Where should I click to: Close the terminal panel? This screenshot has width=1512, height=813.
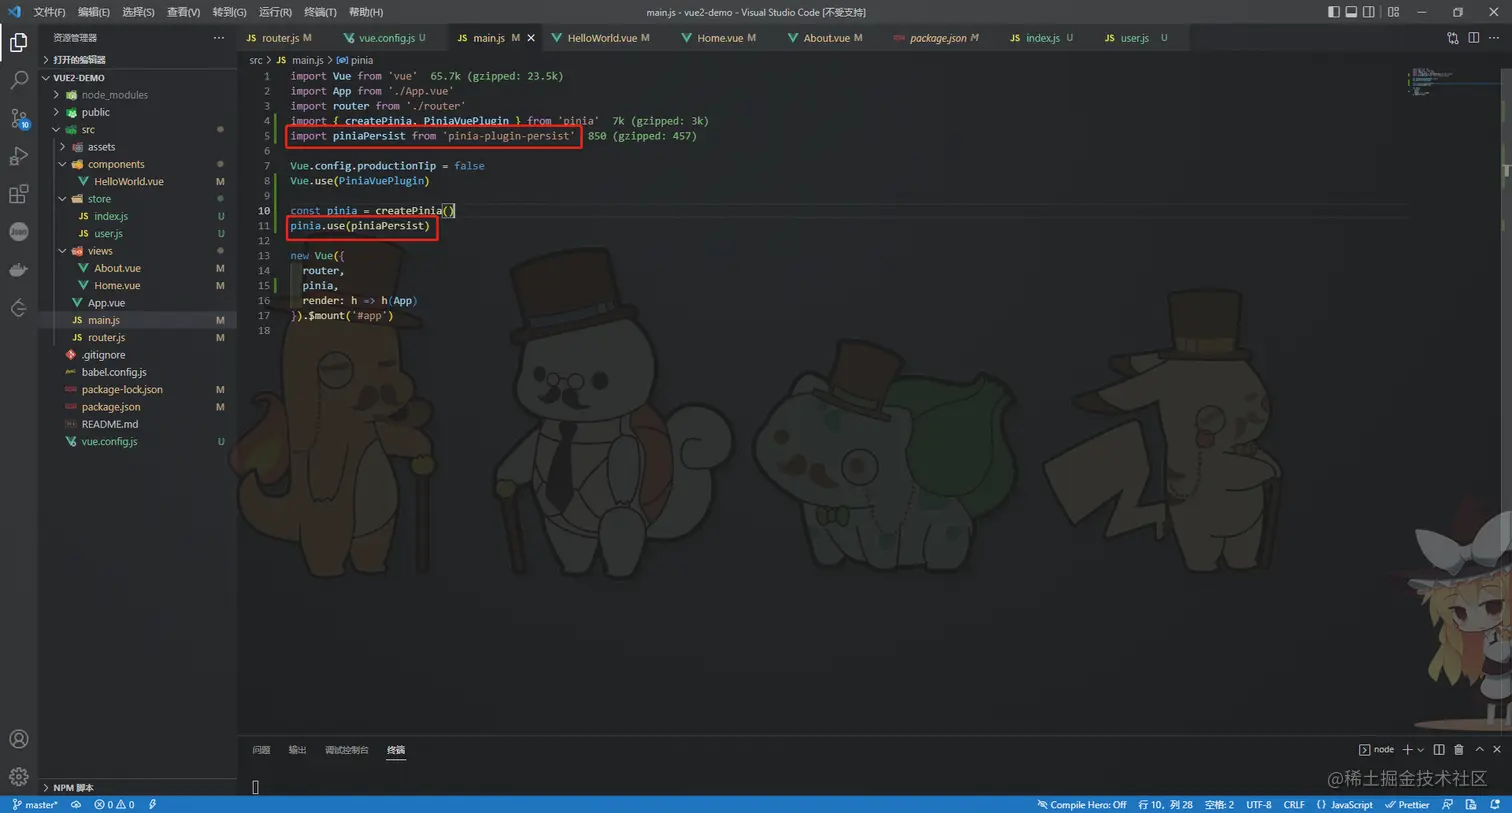click(x=1497, y=749)
